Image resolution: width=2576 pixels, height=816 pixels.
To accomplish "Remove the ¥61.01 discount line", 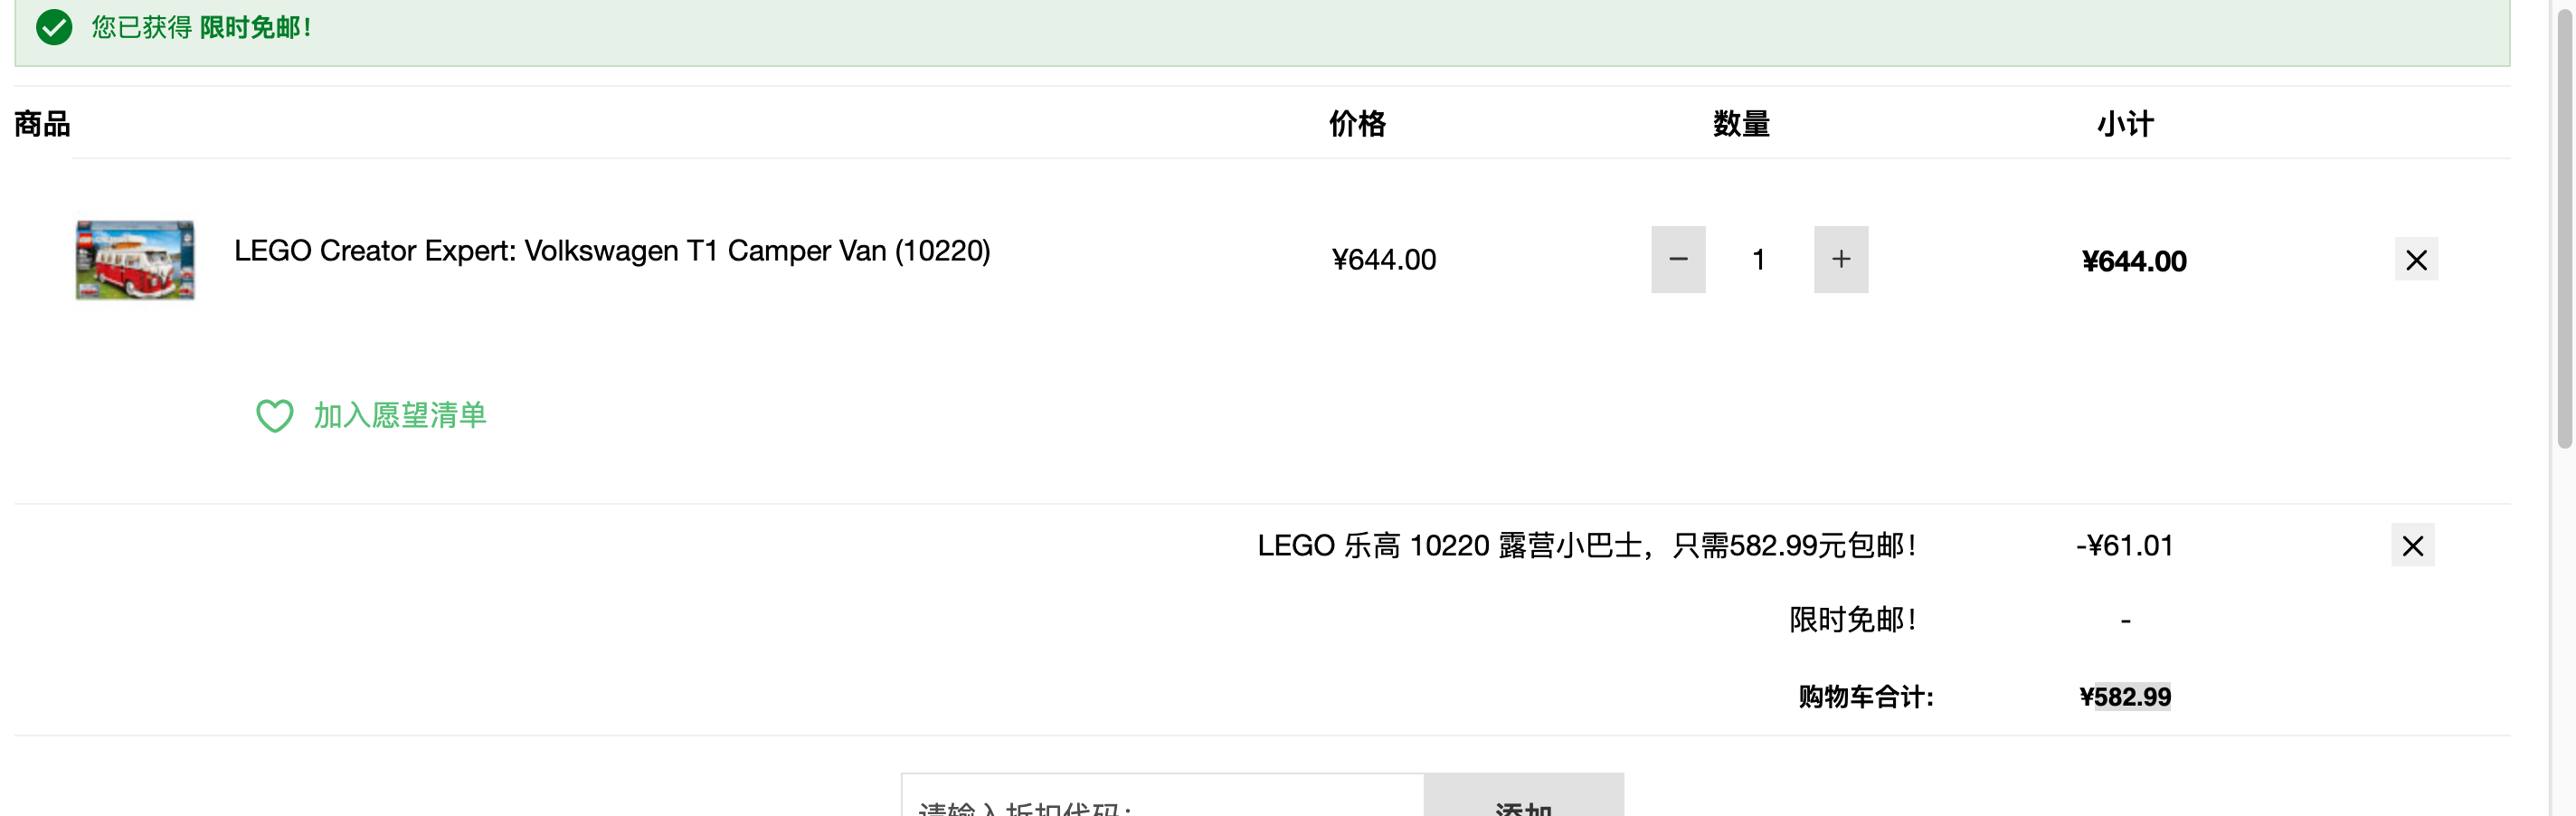I will coord(2412,546).
